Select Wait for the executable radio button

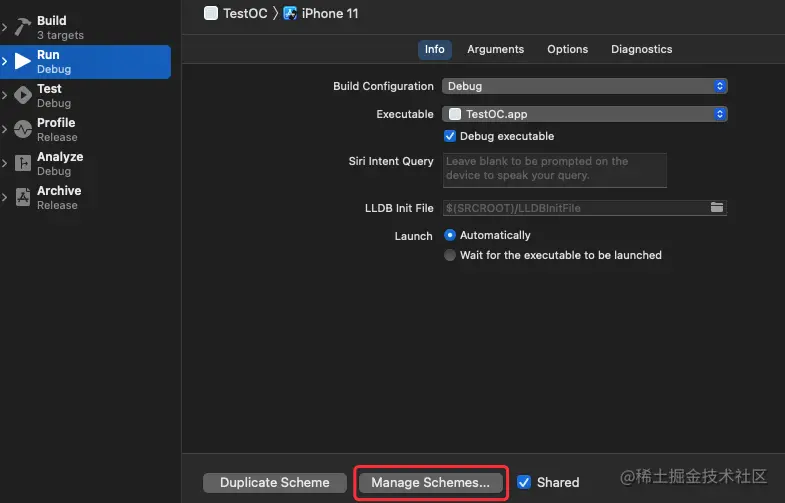point(450,255)
